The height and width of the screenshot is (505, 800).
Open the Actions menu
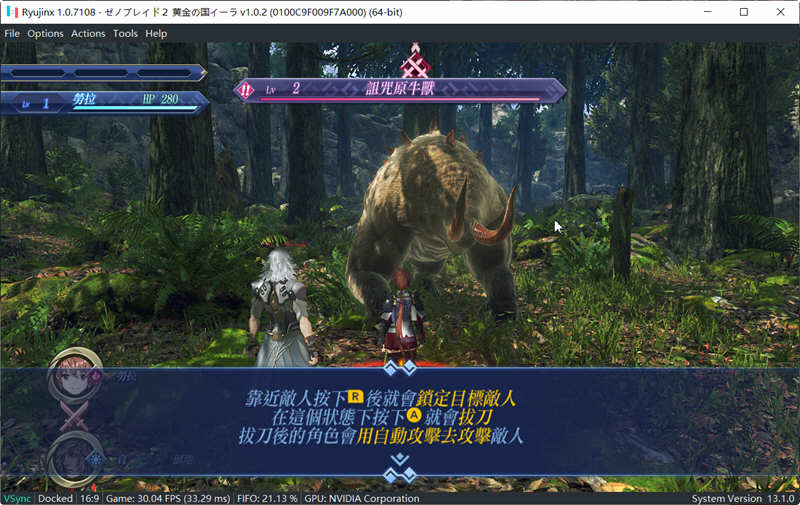88,34
